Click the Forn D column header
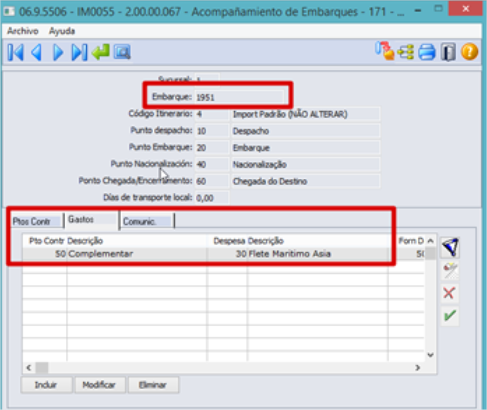 pyautogui.click(x=407, y=241)
